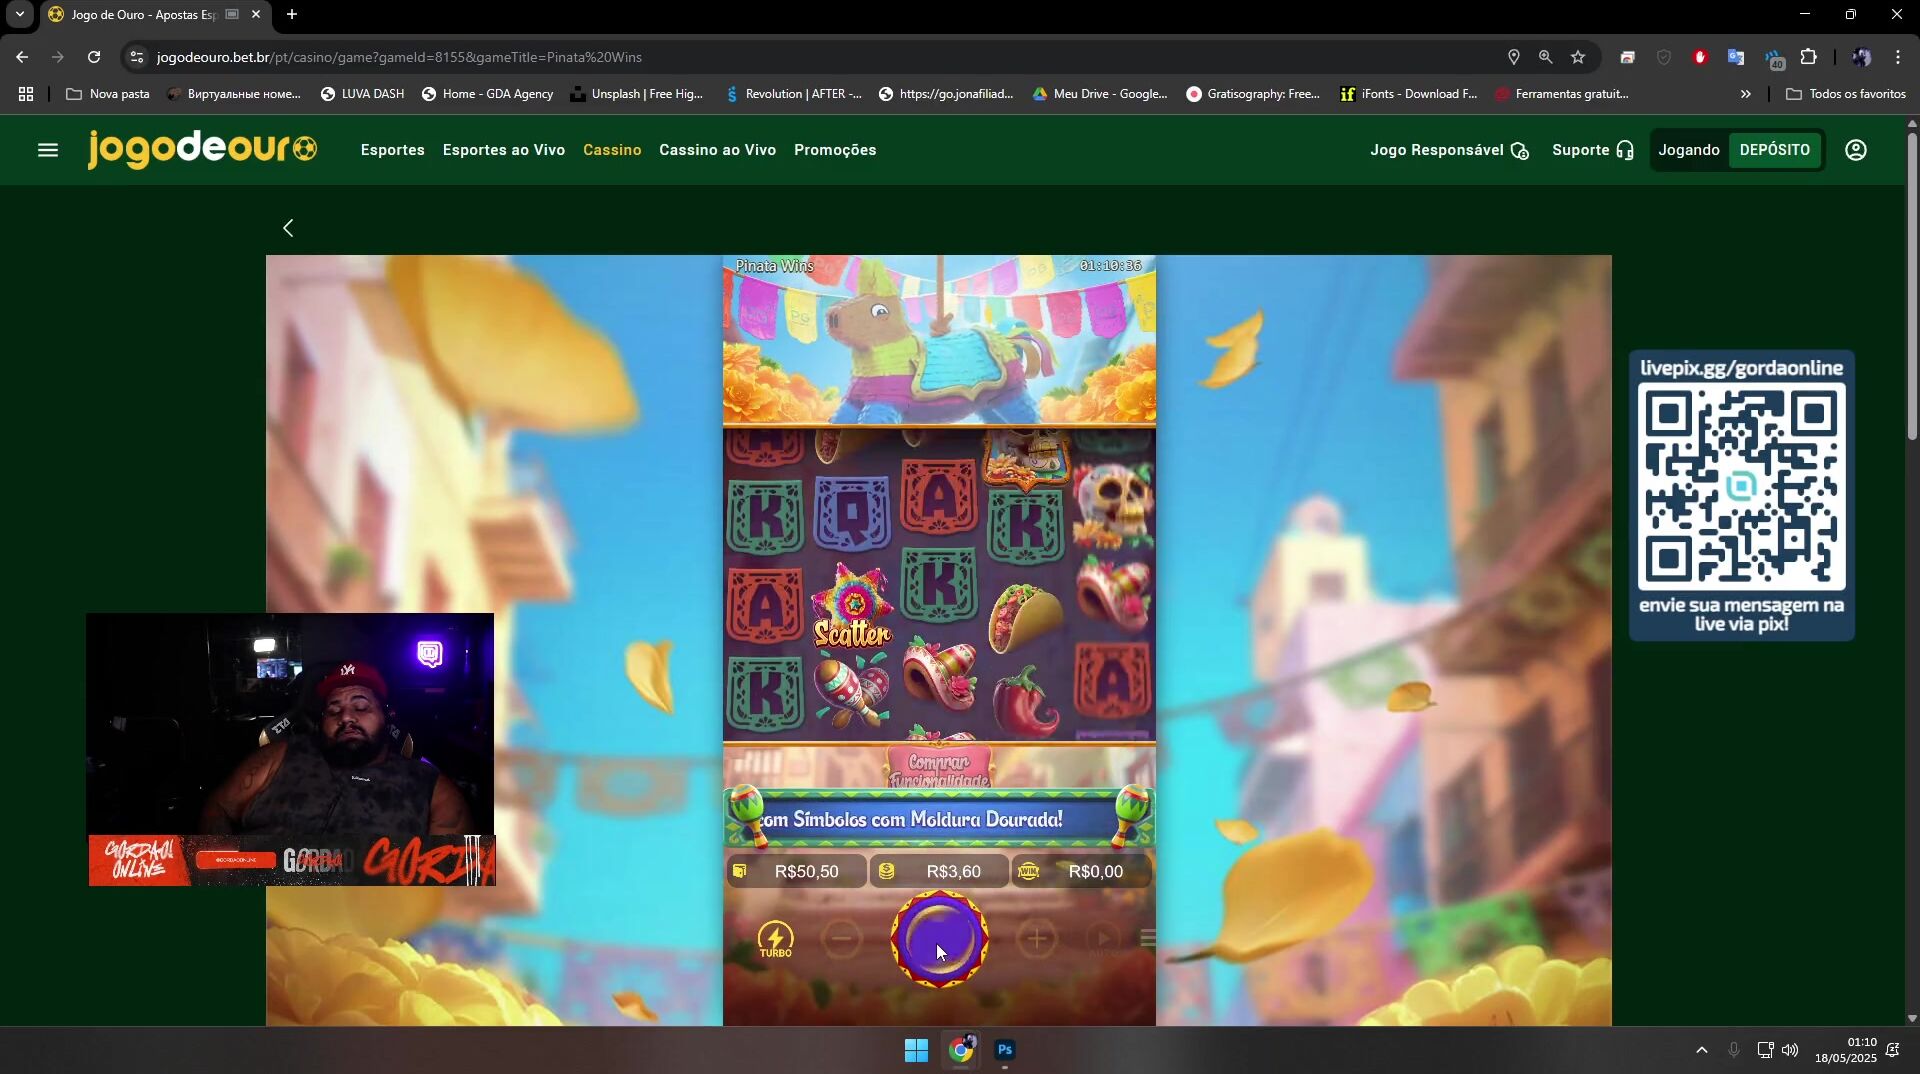Show hidden system tray icons

pos(1701,1050)
